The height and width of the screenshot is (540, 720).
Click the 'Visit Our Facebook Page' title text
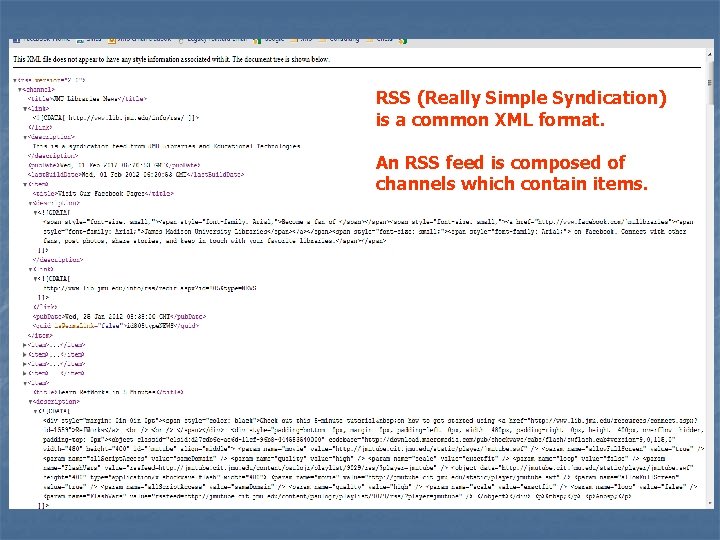click(100, 193)
